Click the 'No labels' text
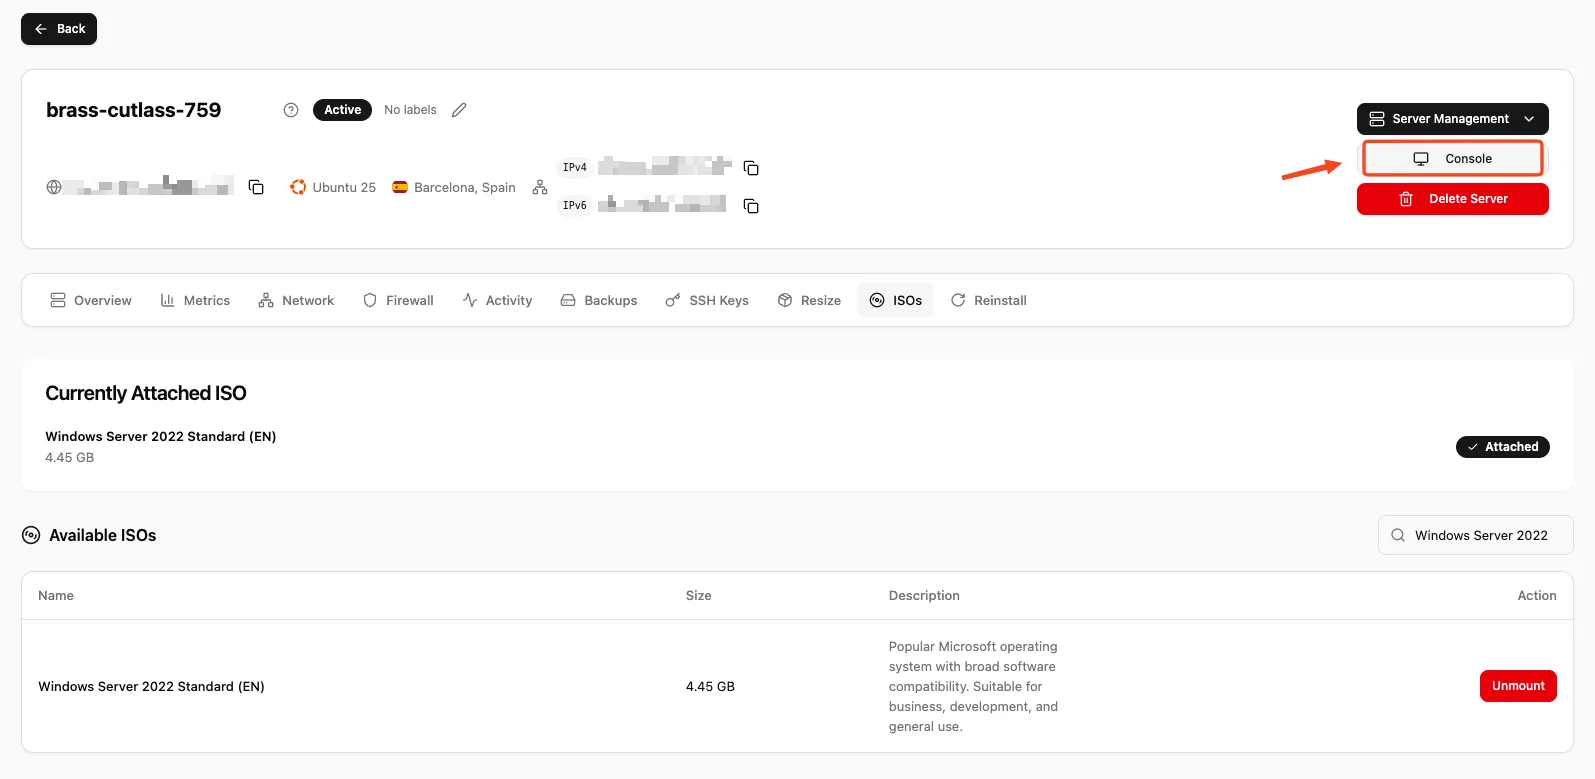Image resolution: width=1595 pixels, height=779 pixels. [x=410, y=110]
